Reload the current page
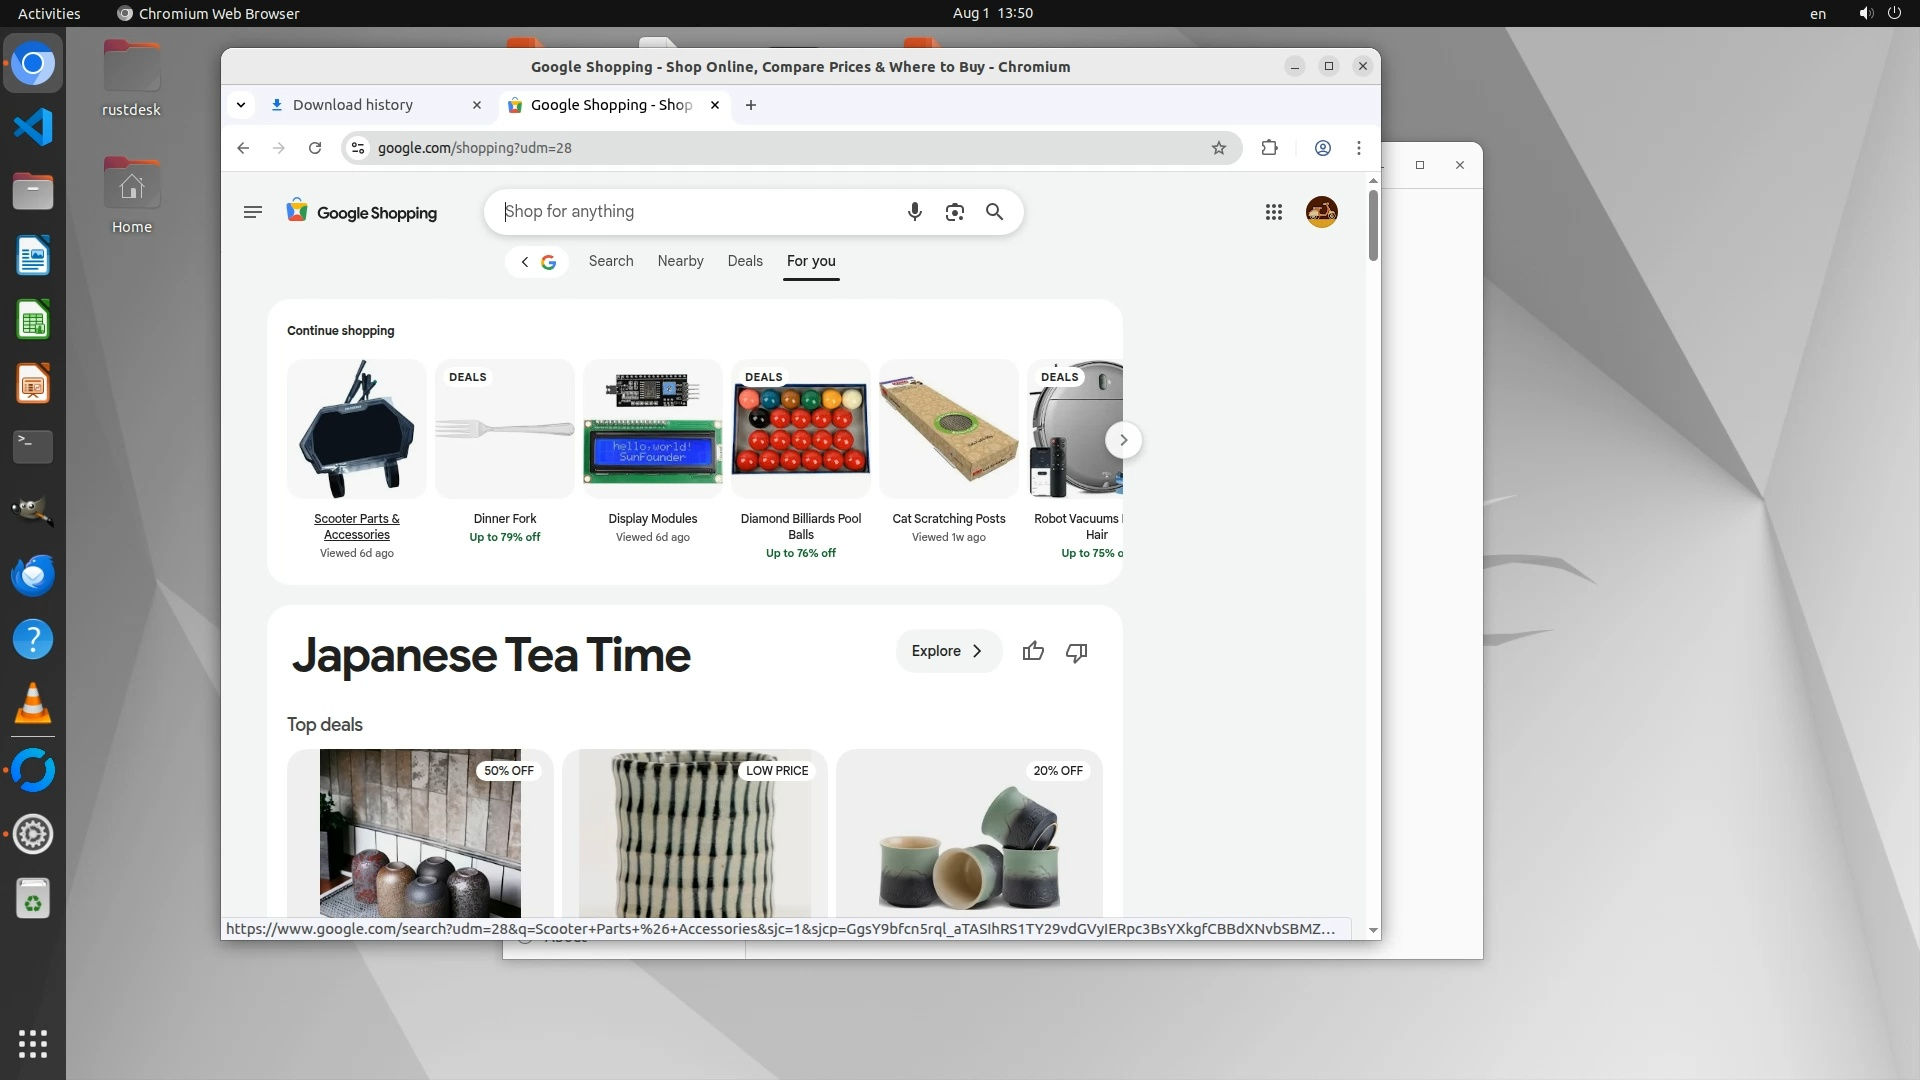Viewport: 1920px width, 1080px height. coord(315,148)
